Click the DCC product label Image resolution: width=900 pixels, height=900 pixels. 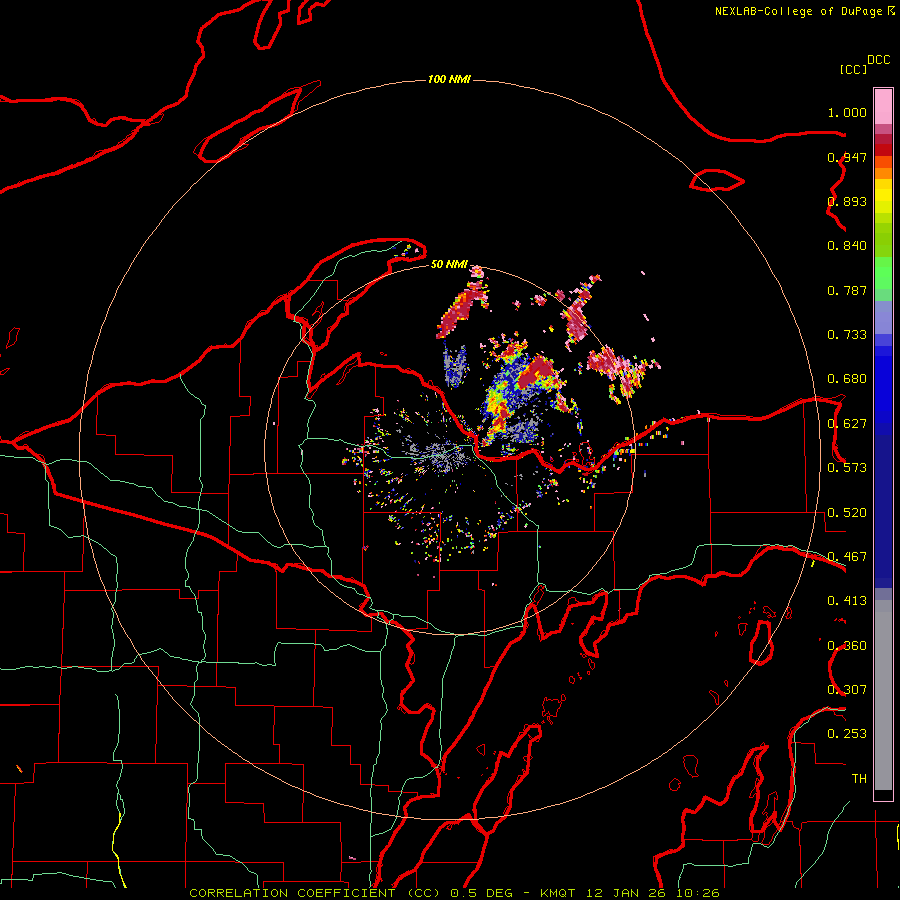(878, 60)
